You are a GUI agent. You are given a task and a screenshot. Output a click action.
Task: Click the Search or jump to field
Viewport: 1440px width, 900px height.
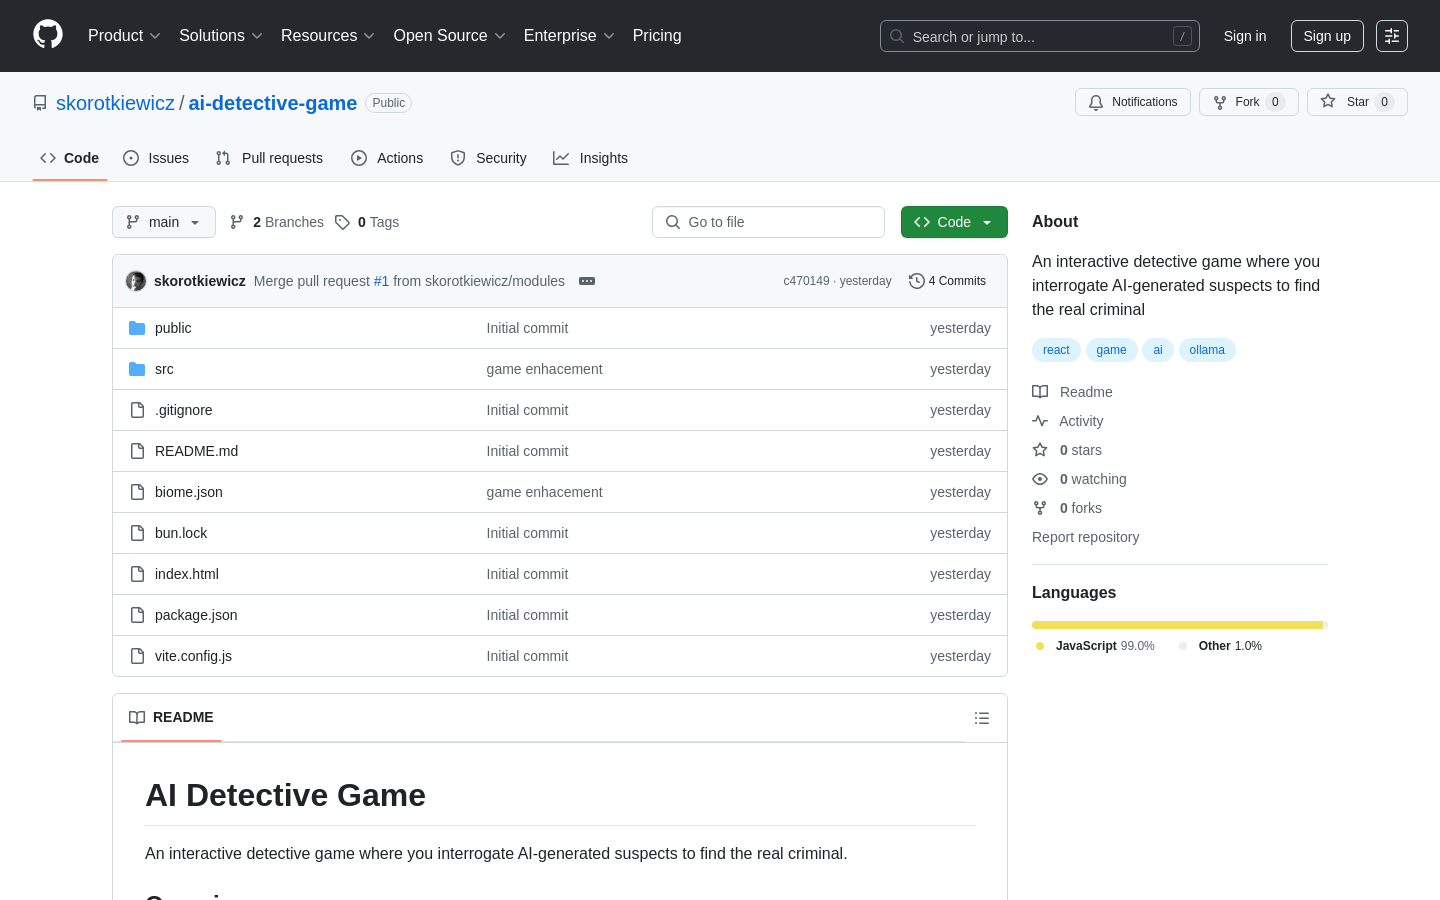[1039, 36]
